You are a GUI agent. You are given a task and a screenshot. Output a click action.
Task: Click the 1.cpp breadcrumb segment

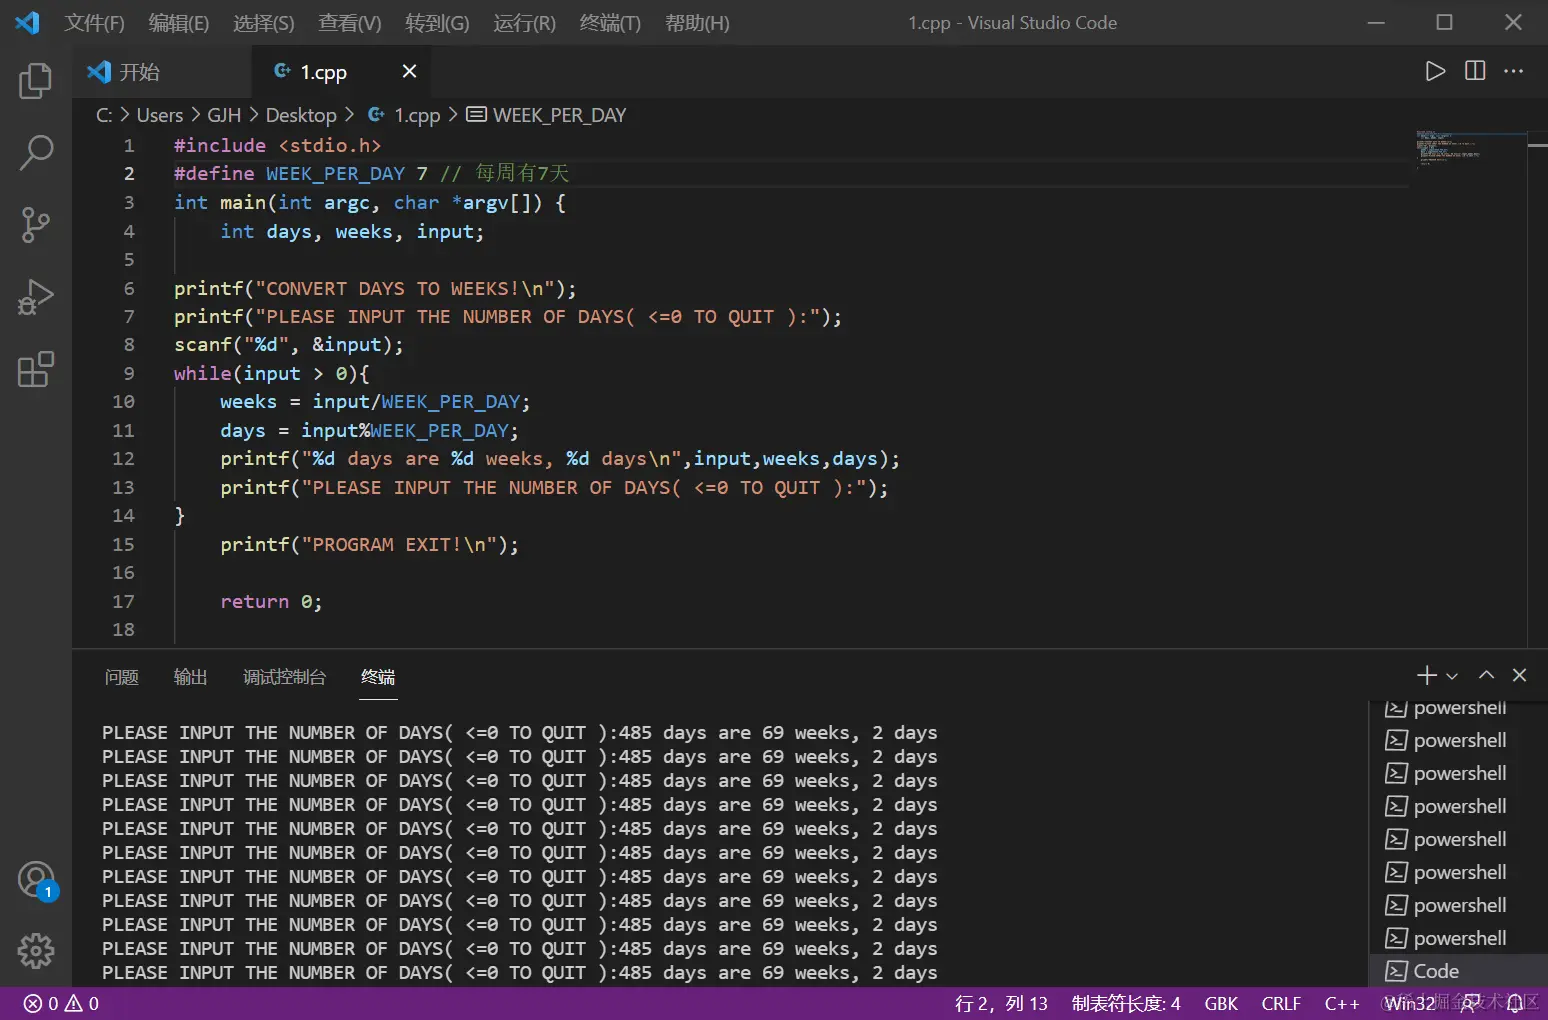point(404,115)
